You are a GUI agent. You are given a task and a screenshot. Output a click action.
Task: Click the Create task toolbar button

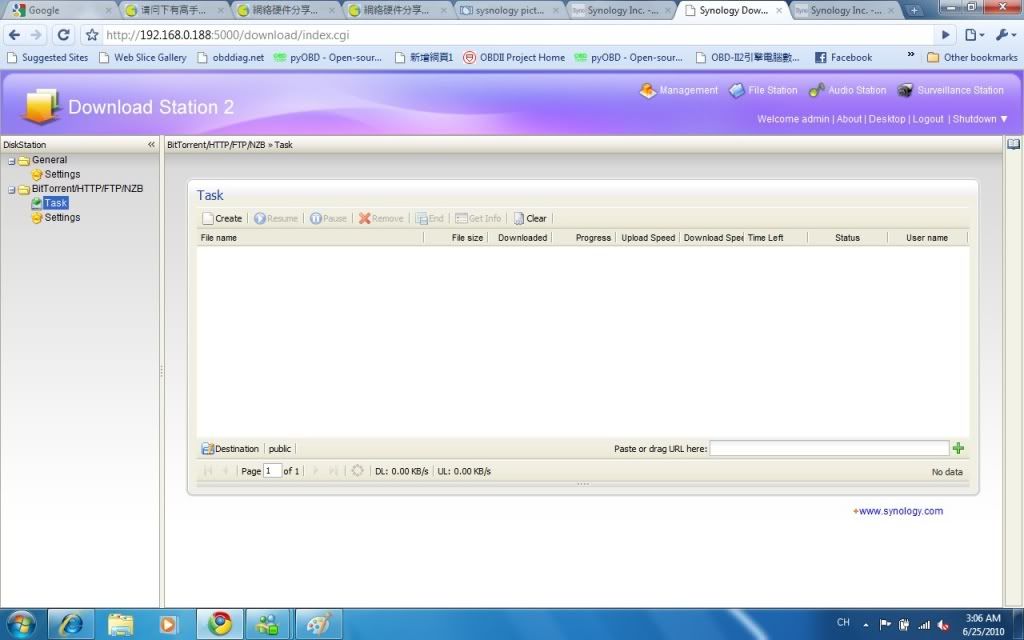click(x=222, y=218)
